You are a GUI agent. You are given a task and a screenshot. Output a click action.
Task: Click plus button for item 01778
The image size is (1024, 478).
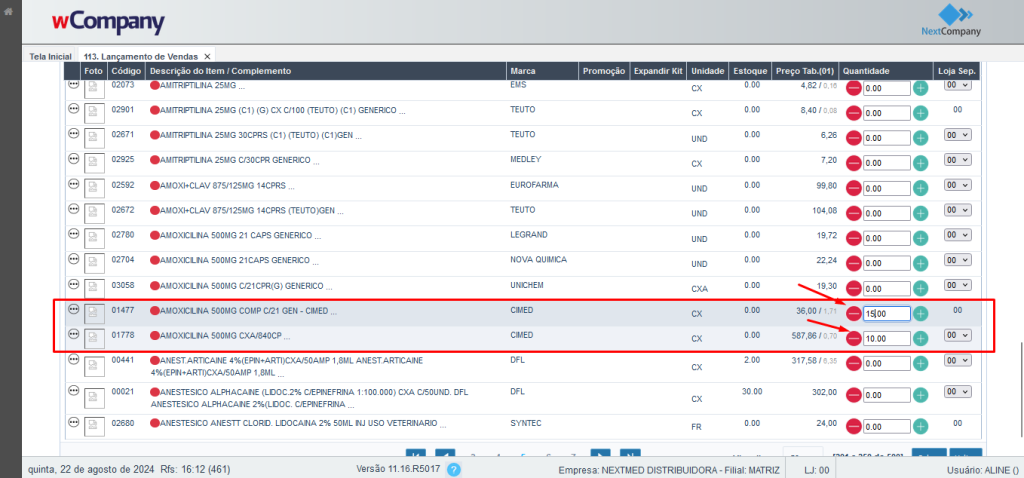[920, 338]
